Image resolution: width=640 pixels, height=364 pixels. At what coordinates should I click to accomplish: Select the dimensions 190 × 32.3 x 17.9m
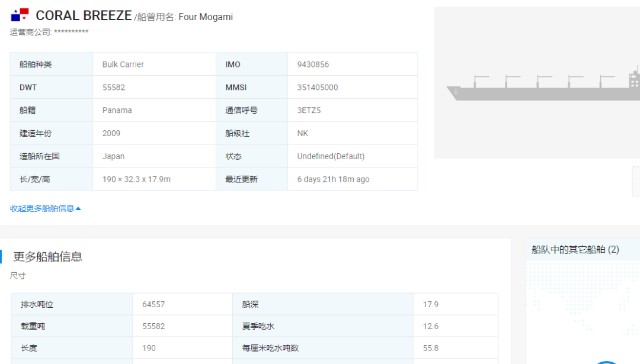click(136, 179)
